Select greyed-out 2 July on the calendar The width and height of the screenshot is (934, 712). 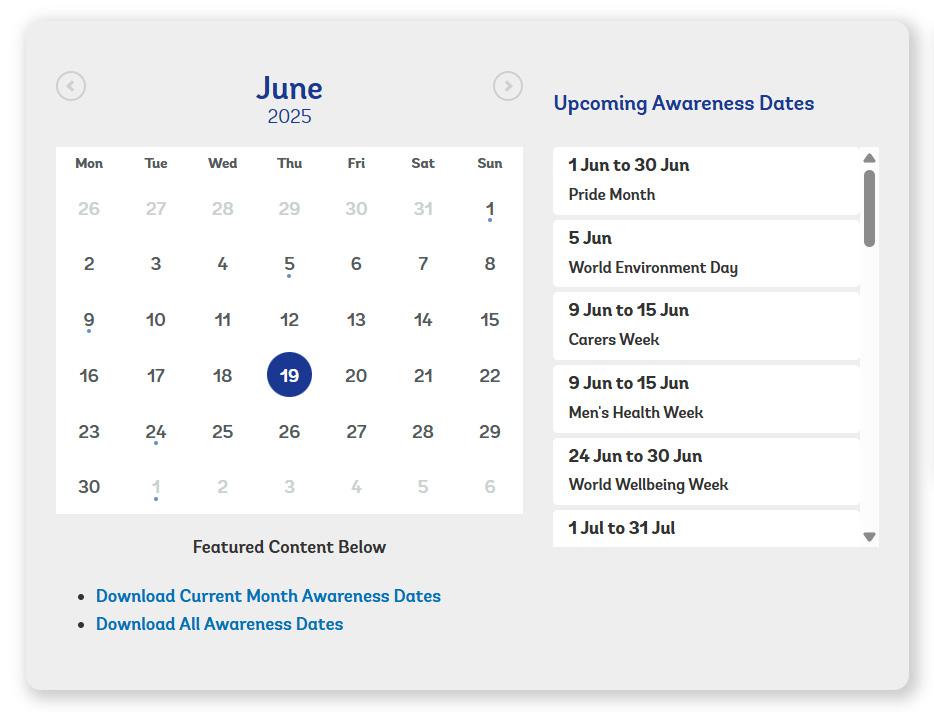[223, 487]
